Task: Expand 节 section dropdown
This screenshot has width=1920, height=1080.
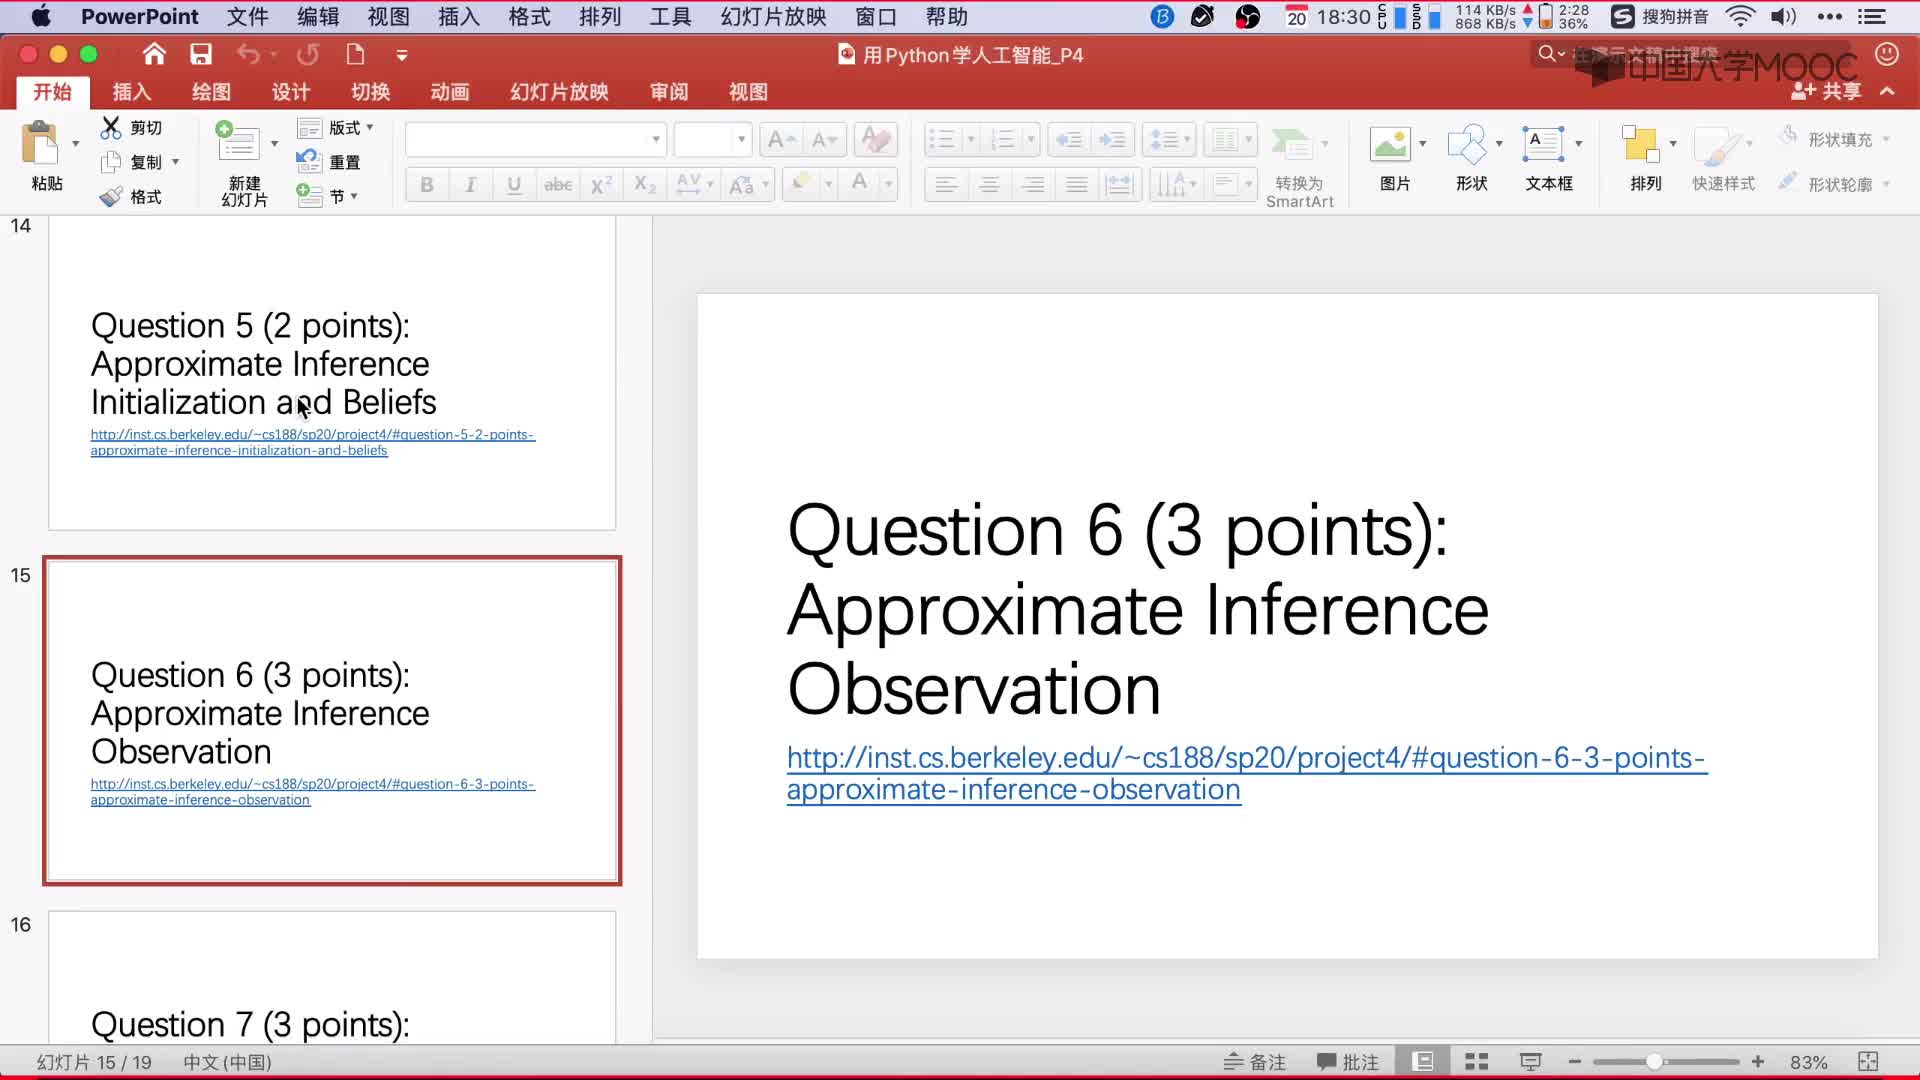Action: (x=354, y=196)
